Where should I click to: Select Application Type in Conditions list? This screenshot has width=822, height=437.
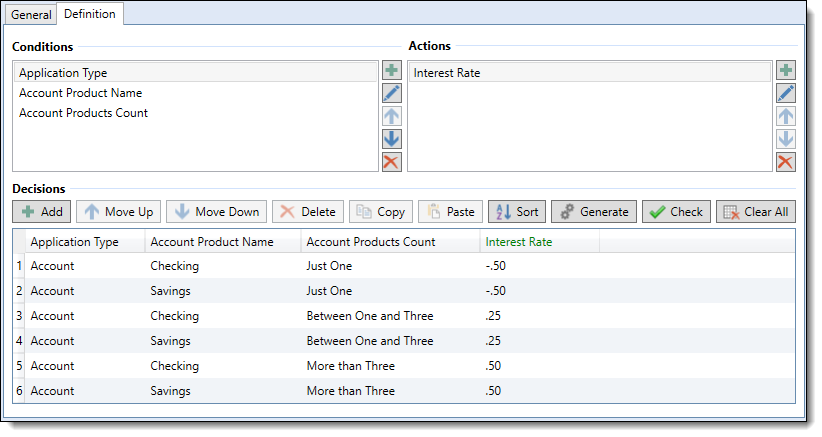pos(195,73)
